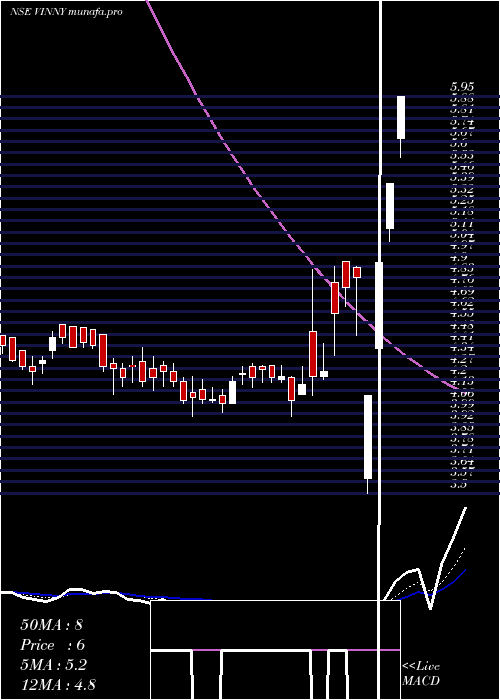Open the <<Live MACD link

click(421, 673)
